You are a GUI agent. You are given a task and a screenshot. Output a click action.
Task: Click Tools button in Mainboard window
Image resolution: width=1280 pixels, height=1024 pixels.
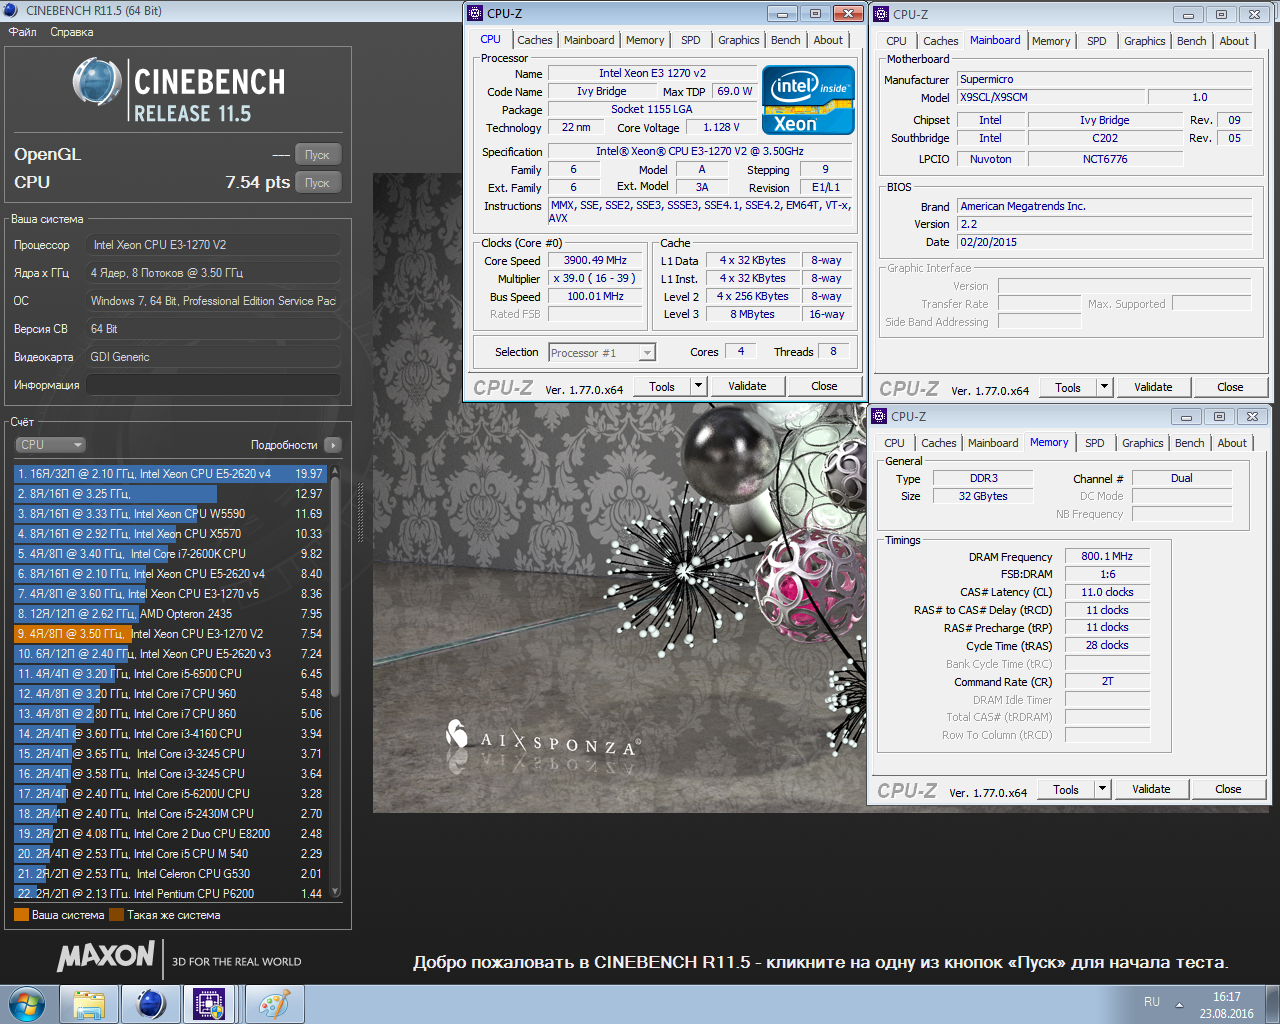1068,387
